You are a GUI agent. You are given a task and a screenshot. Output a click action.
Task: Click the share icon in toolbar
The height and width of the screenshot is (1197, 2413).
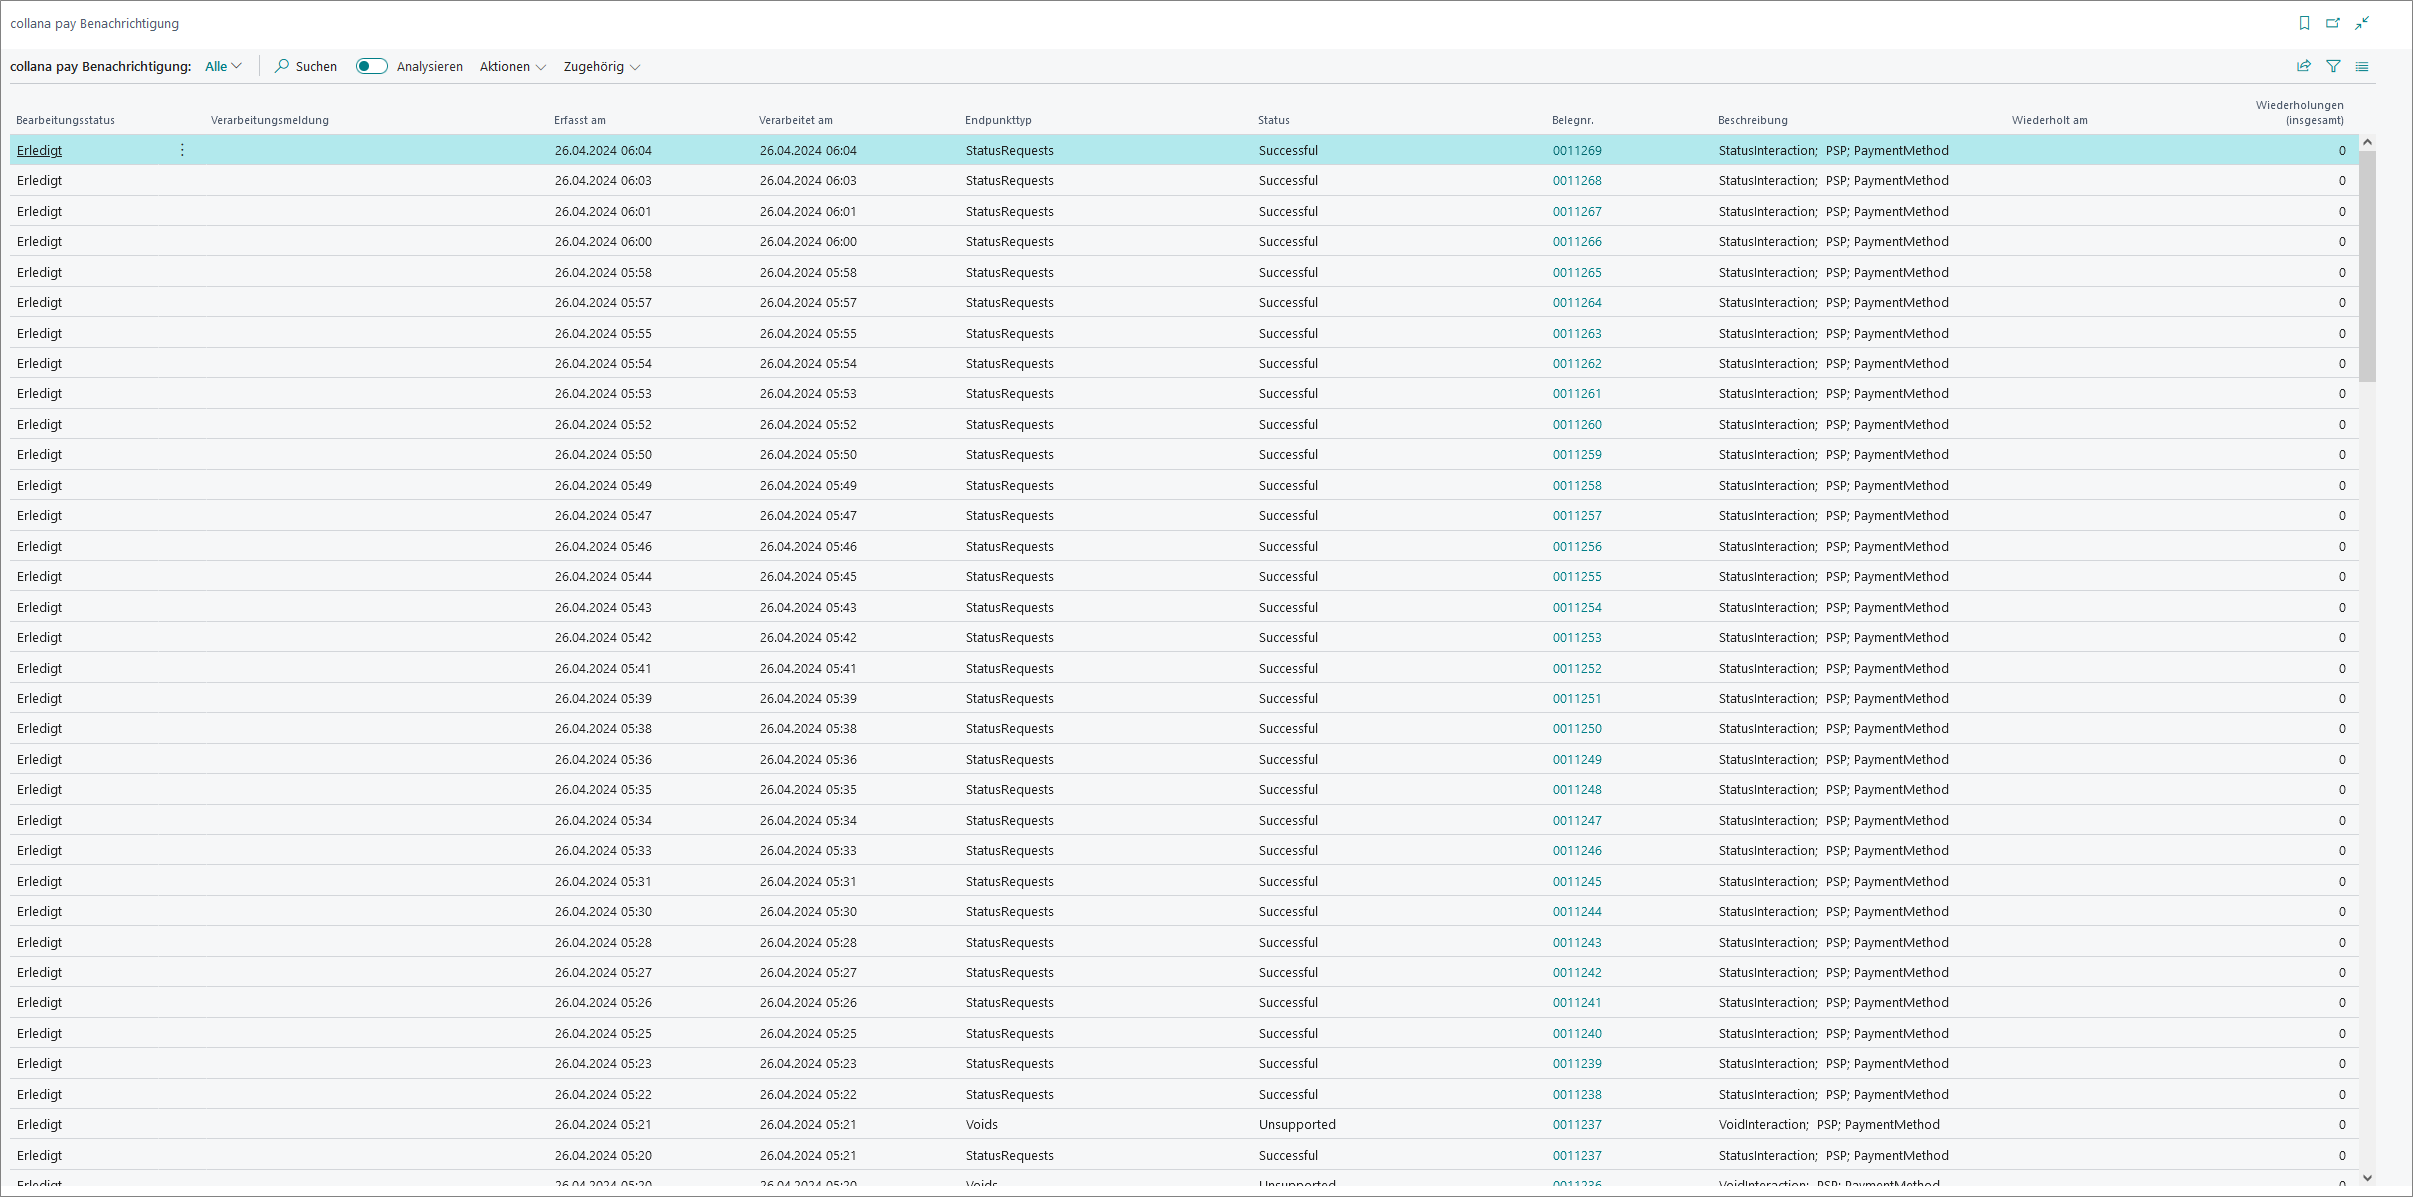tap(2304, 66)
